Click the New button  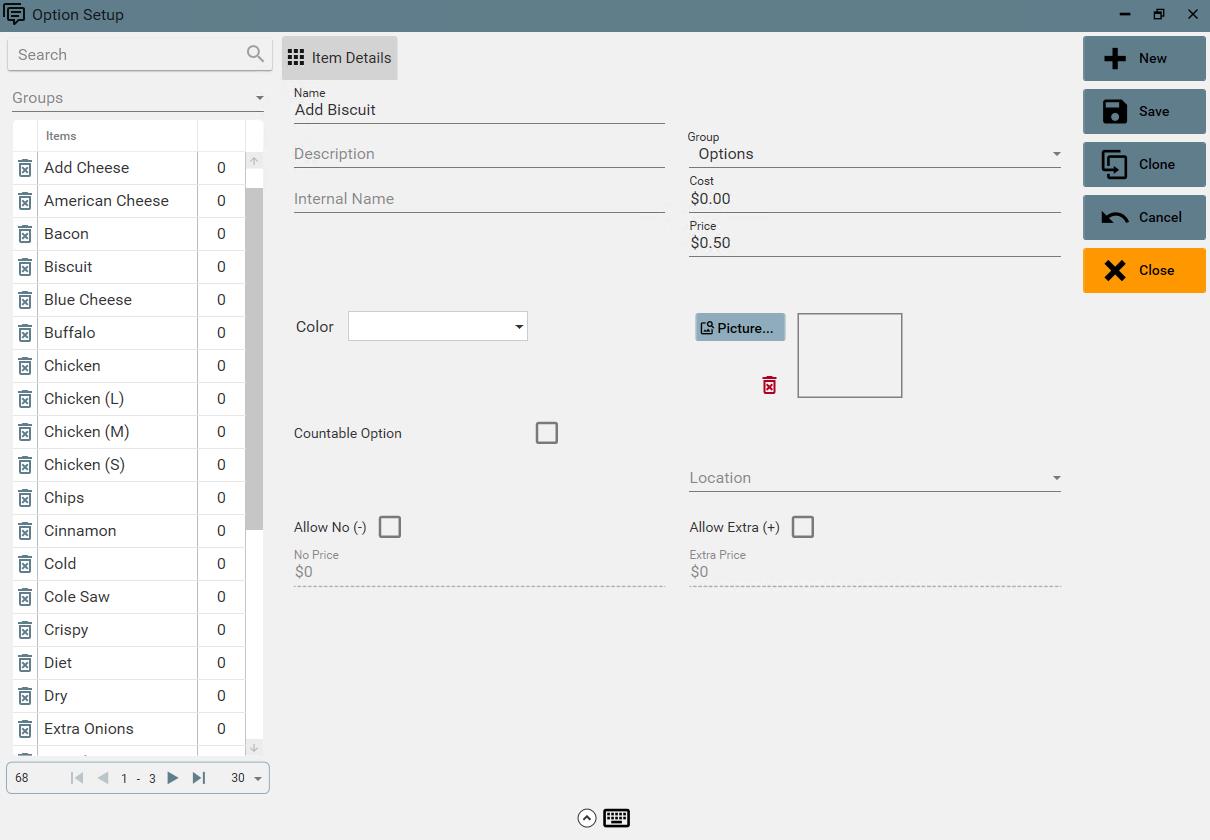1144,58
